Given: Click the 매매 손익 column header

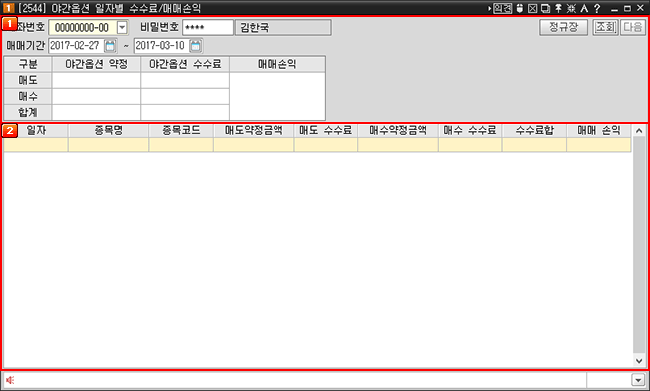Looking at the screenshot, I should pyautogui.click(x=599, y=131).
